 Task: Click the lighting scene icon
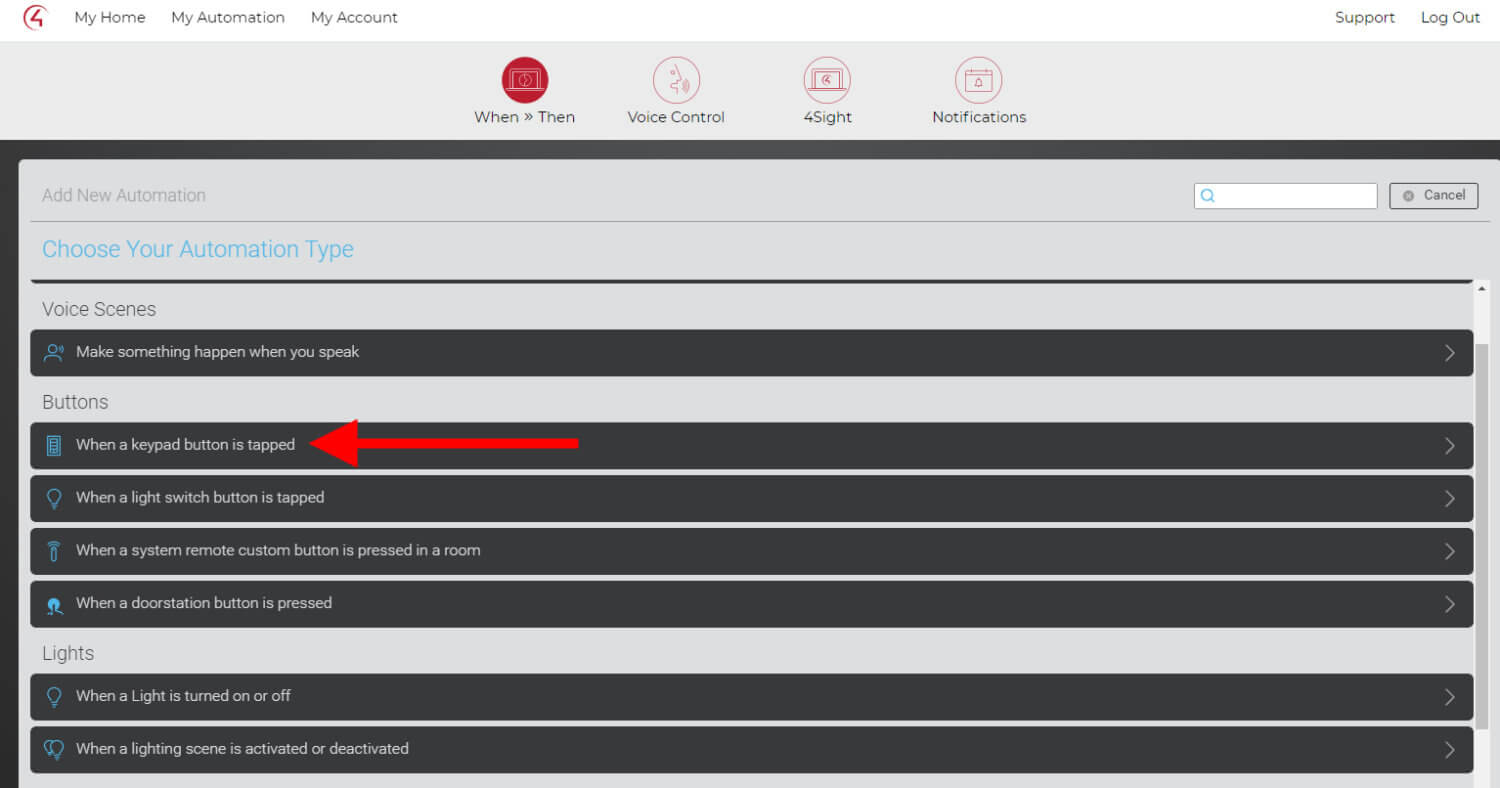click(54, 749)
